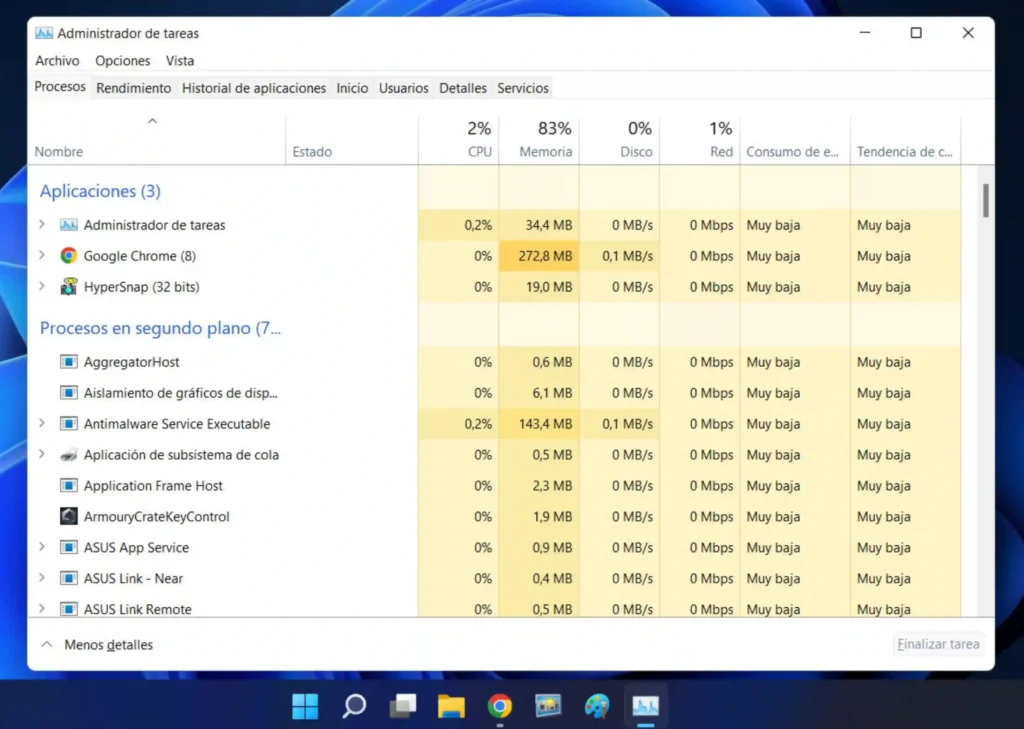Click the ASUS App Service icon

tap(69, 547)
